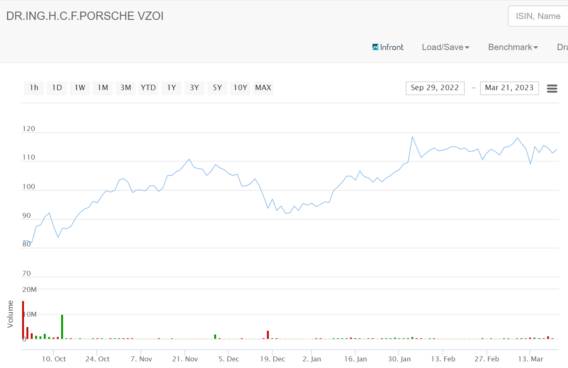
Task: Edit the start date Sep 29, 2022
Action: [x=435, y=88]
